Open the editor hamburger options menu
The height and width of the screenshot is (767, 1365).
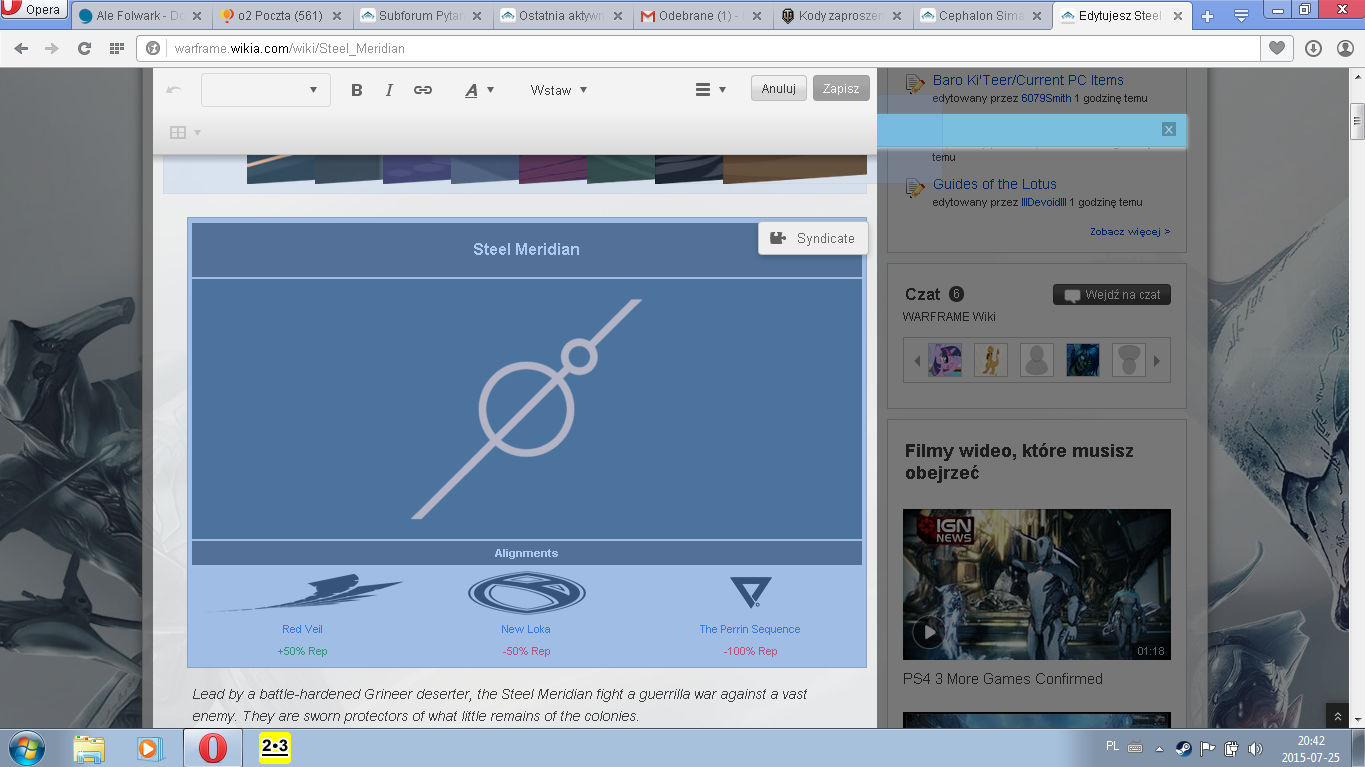710,90
